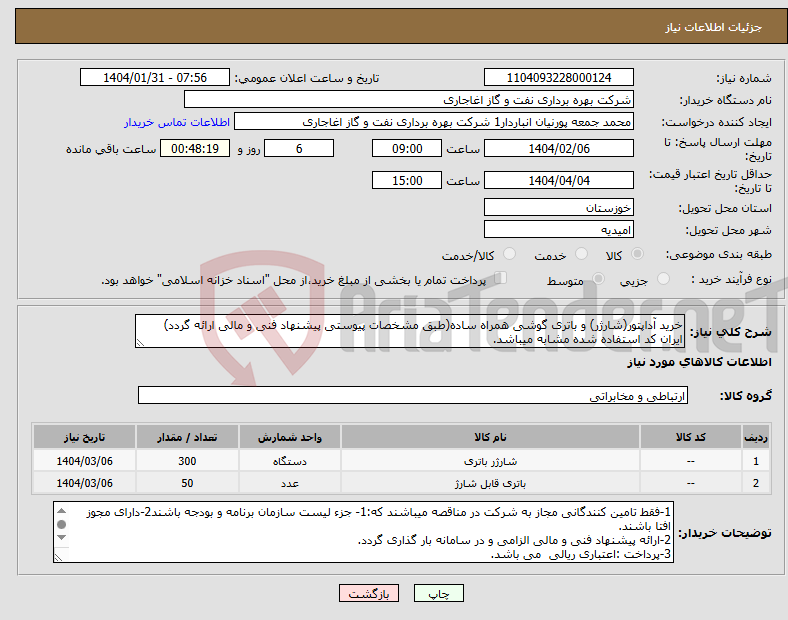Click the تاریخ نیاز column header

tap(84, 437)
